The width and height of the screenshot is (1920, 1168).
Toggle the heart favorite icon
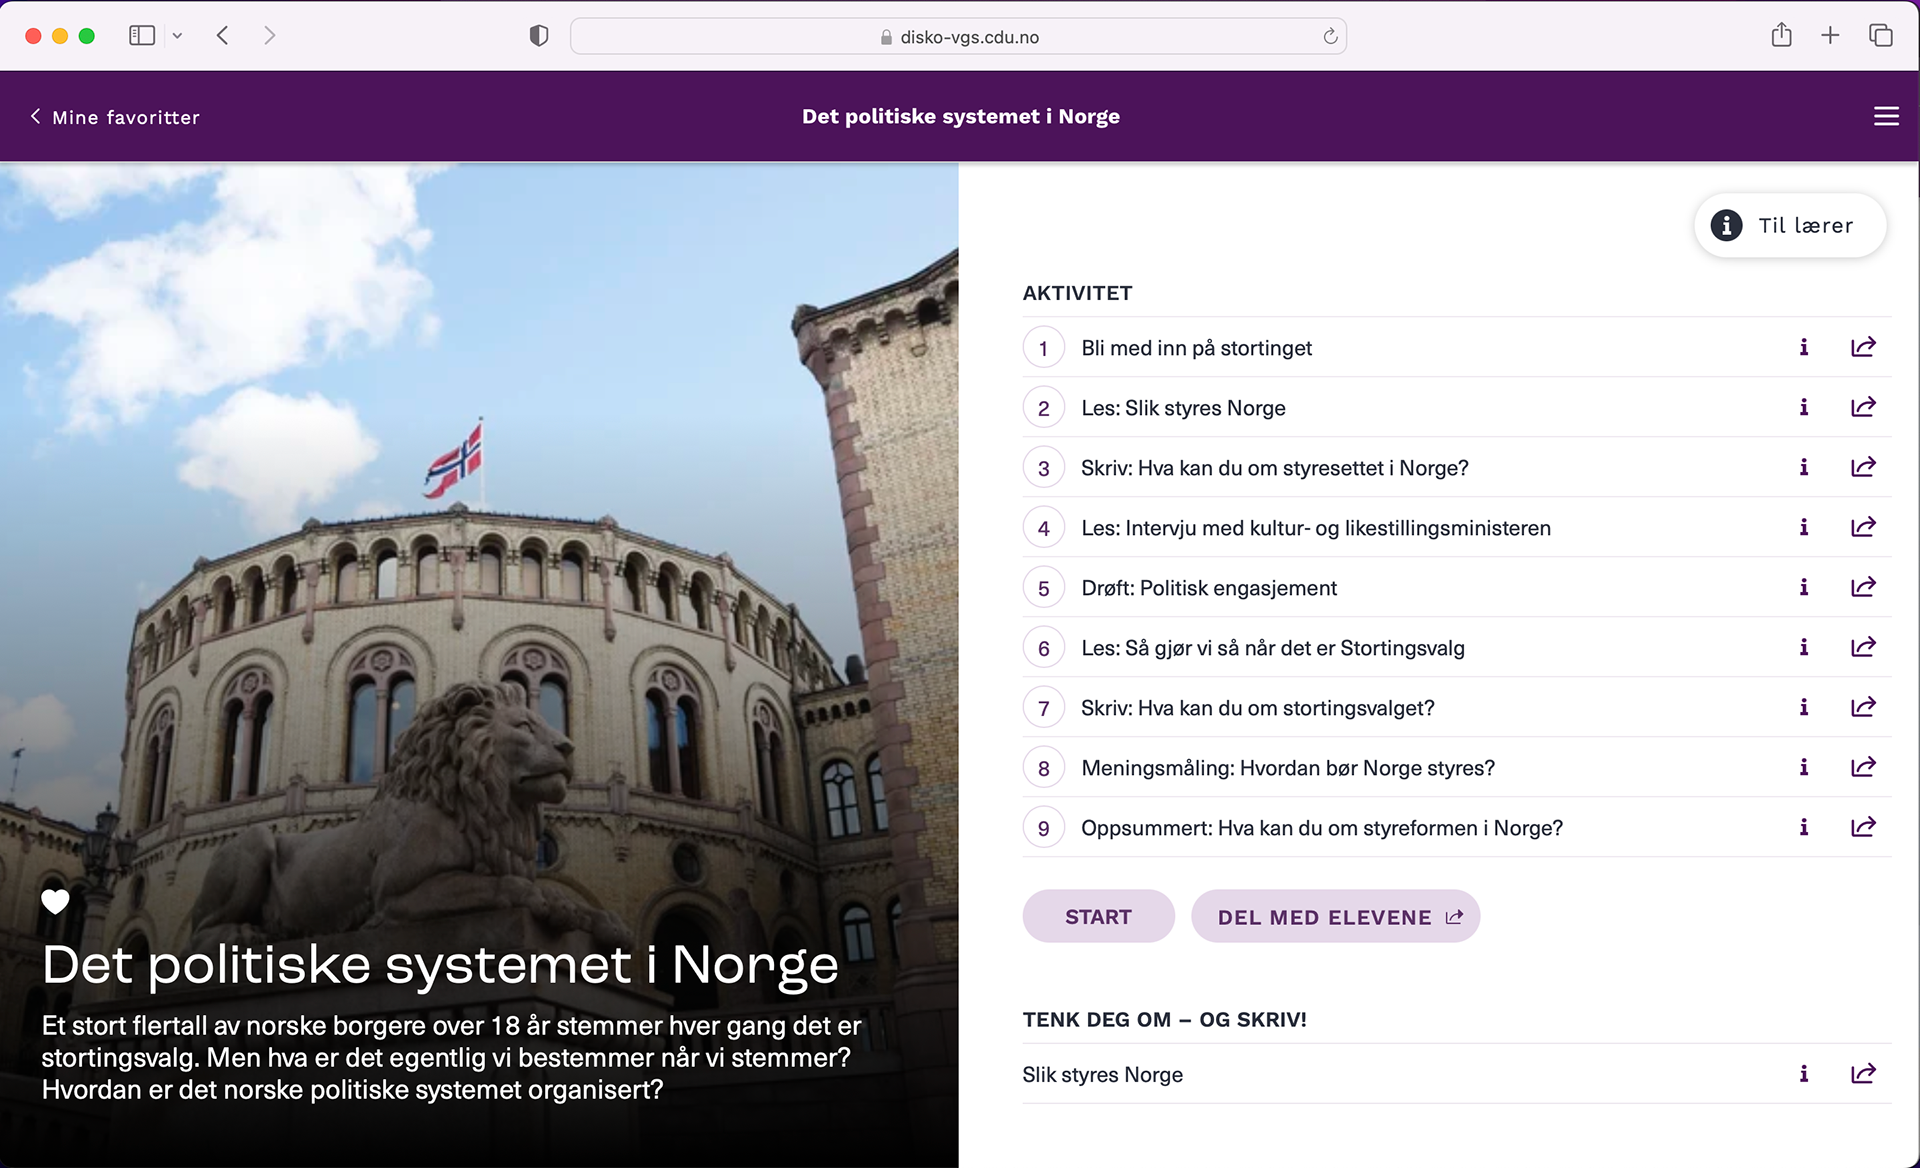point(55,901)
